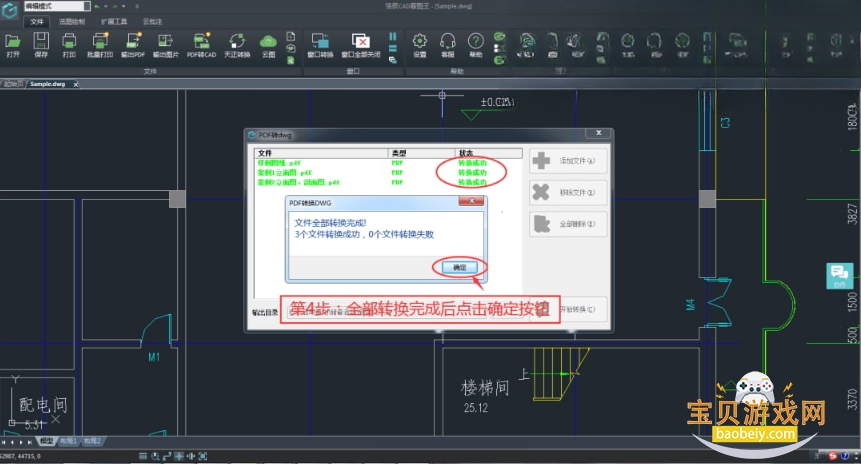Click the redo arrow in the title bar
The width and height of the screenshot is (861, 464).
pyautogui.click(x=115, y=6)
